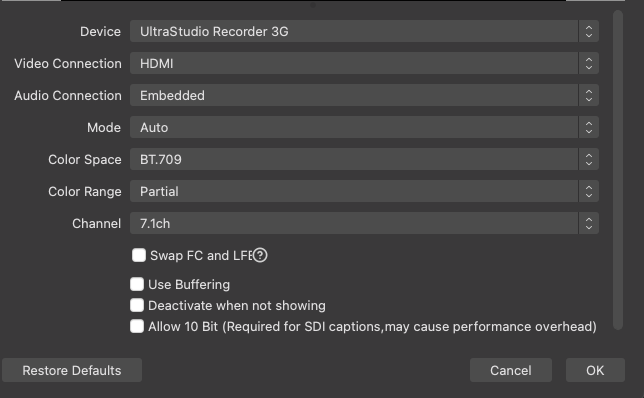Screen dimensions: 644x398
Task: Click the Cancel button
Action: pos(511,370)
